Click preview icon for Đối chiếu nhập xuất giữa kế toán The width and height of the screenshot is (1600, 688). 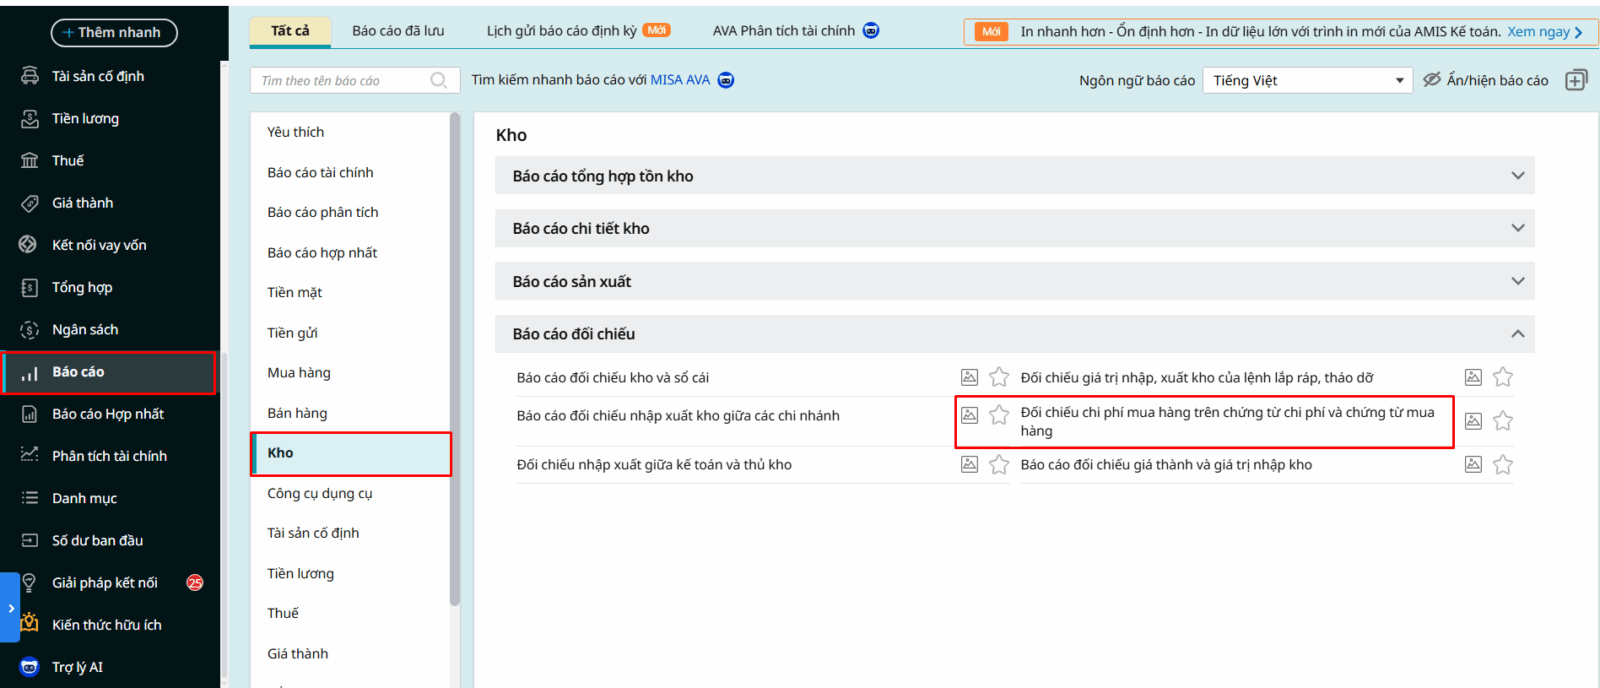(969, 464)
